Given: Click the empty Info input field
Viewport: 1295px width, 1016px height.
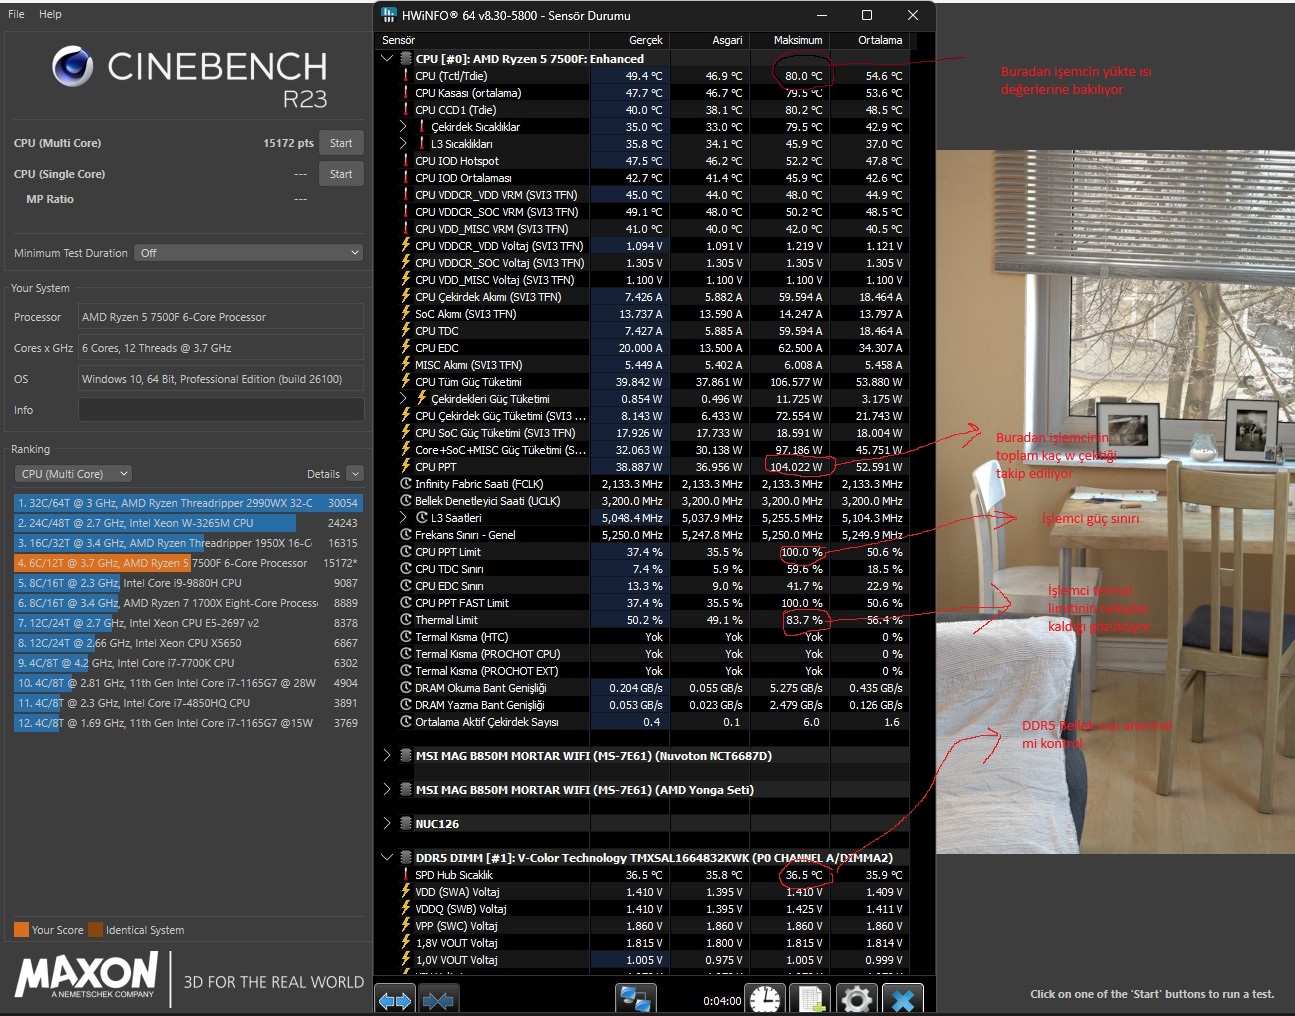Looking at the screenshot, I should pos(221,410).
